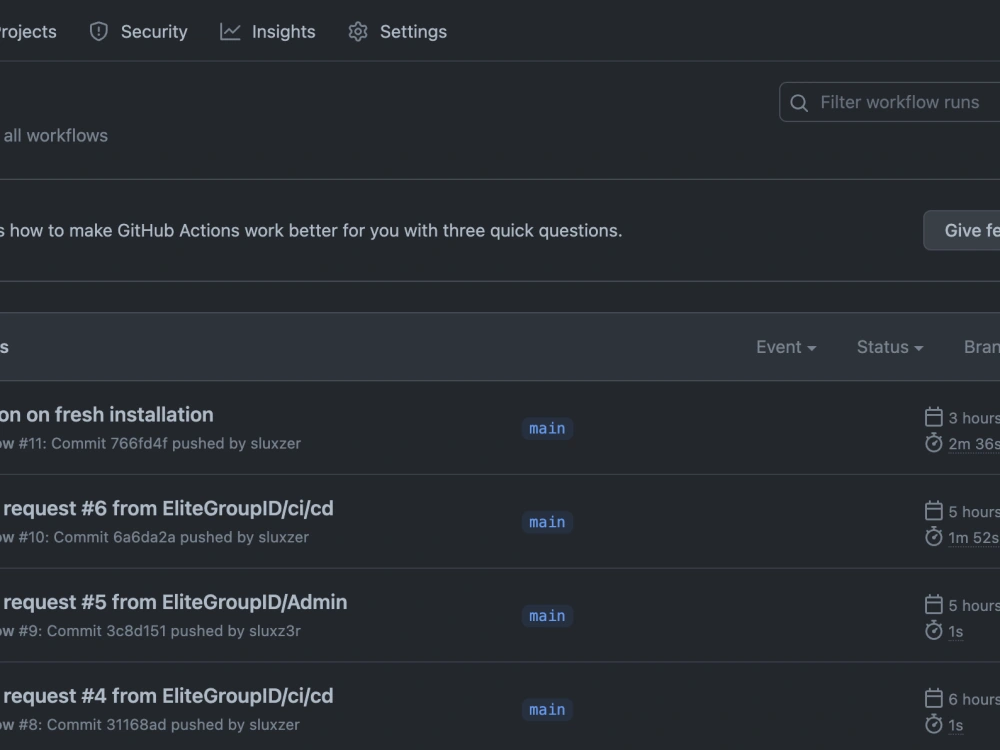Viewport: 1000px width, 750px height.
Task: Click the stopwatch icon on run #9 row
Action: coord(934,630)
